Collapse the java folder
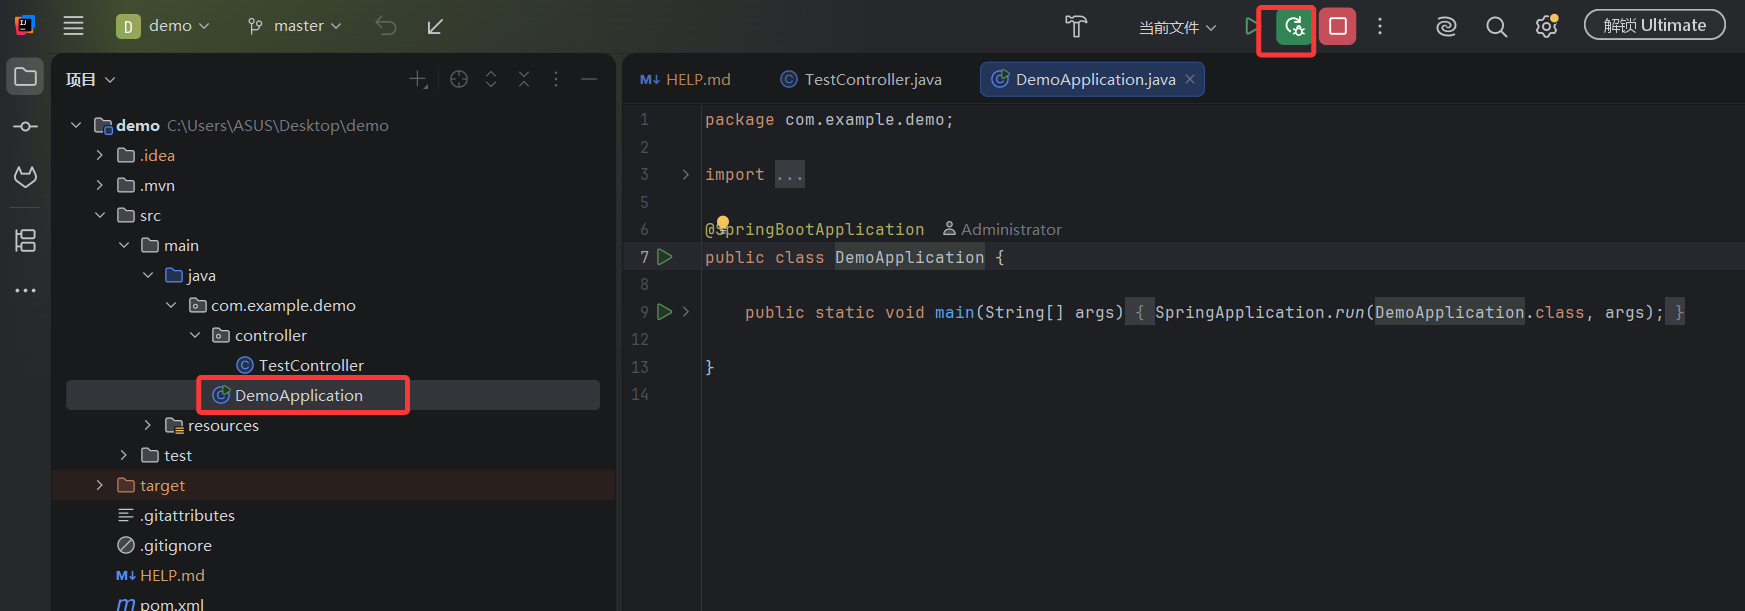This screenshot has height=611, width=1745. tap(148, 275)
